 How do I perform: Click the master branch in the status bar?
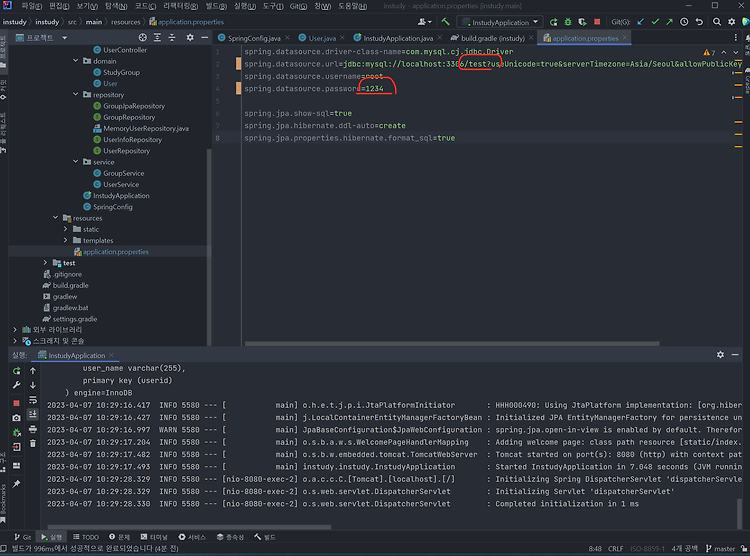tap(720, 548)
